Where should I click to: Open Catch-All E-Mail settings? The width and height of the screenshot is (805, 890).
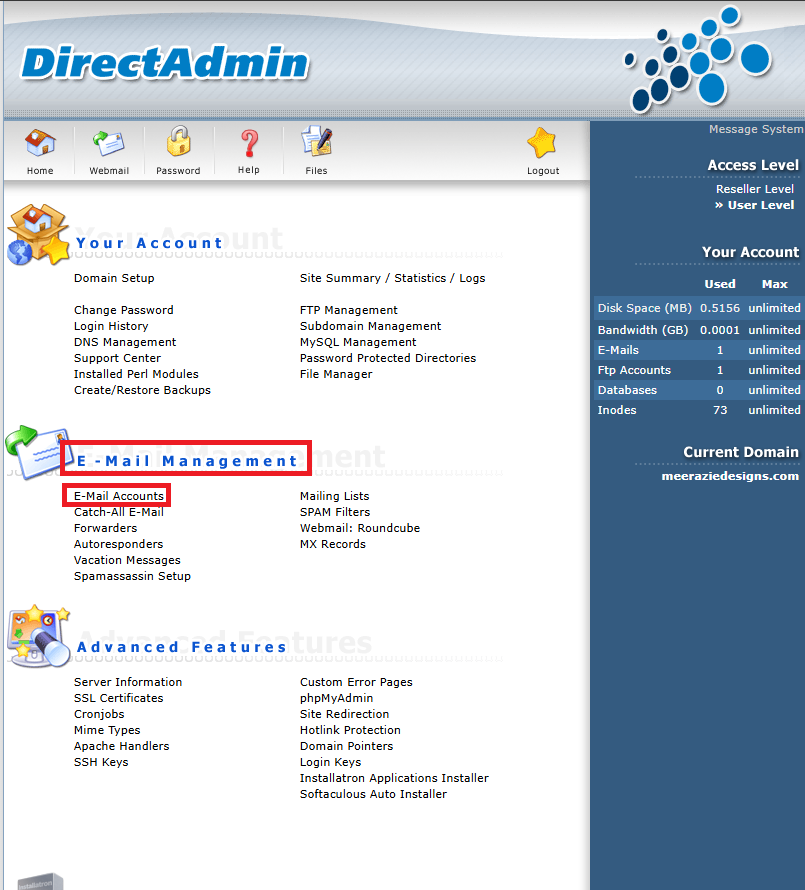119,512
